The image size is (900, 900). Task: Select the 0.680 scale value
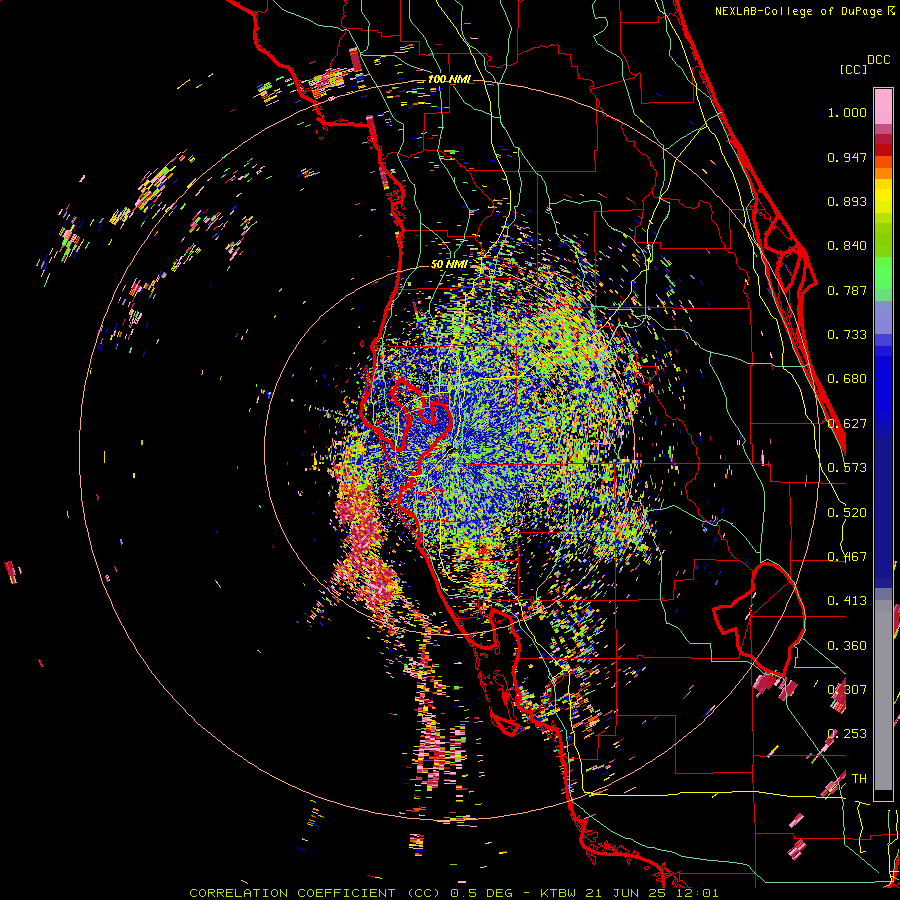click(847, 379)
